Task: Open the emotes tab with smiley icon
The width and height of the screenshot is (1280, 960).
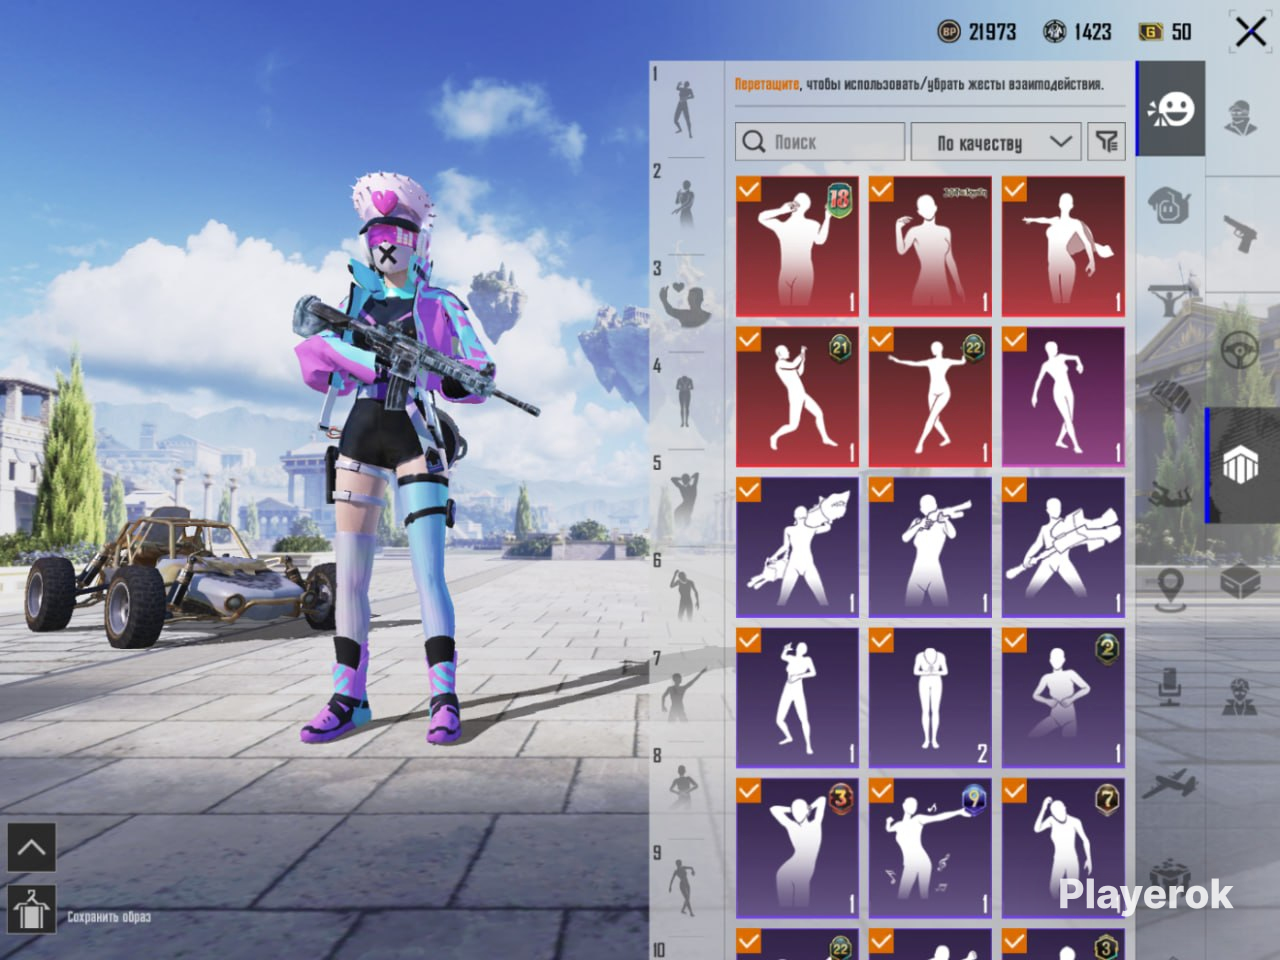Action: tap(1171, 109)
